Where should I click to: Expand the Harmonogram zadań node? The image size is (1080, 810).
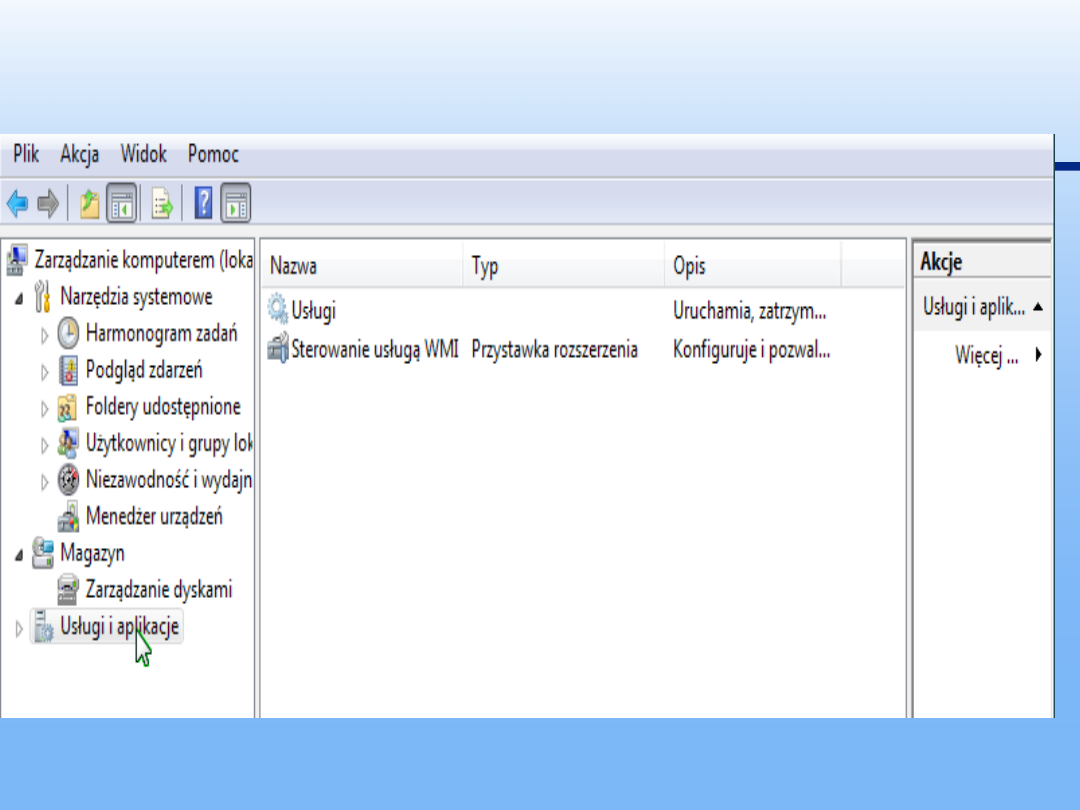click(44, 335)
